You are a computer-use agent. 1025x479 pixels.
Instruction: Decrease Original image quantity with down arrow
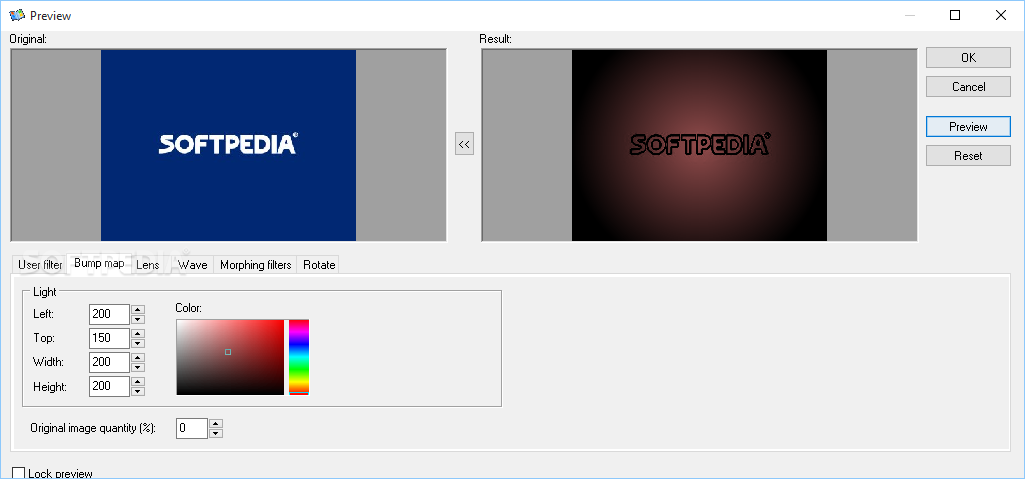click(216, 433)
